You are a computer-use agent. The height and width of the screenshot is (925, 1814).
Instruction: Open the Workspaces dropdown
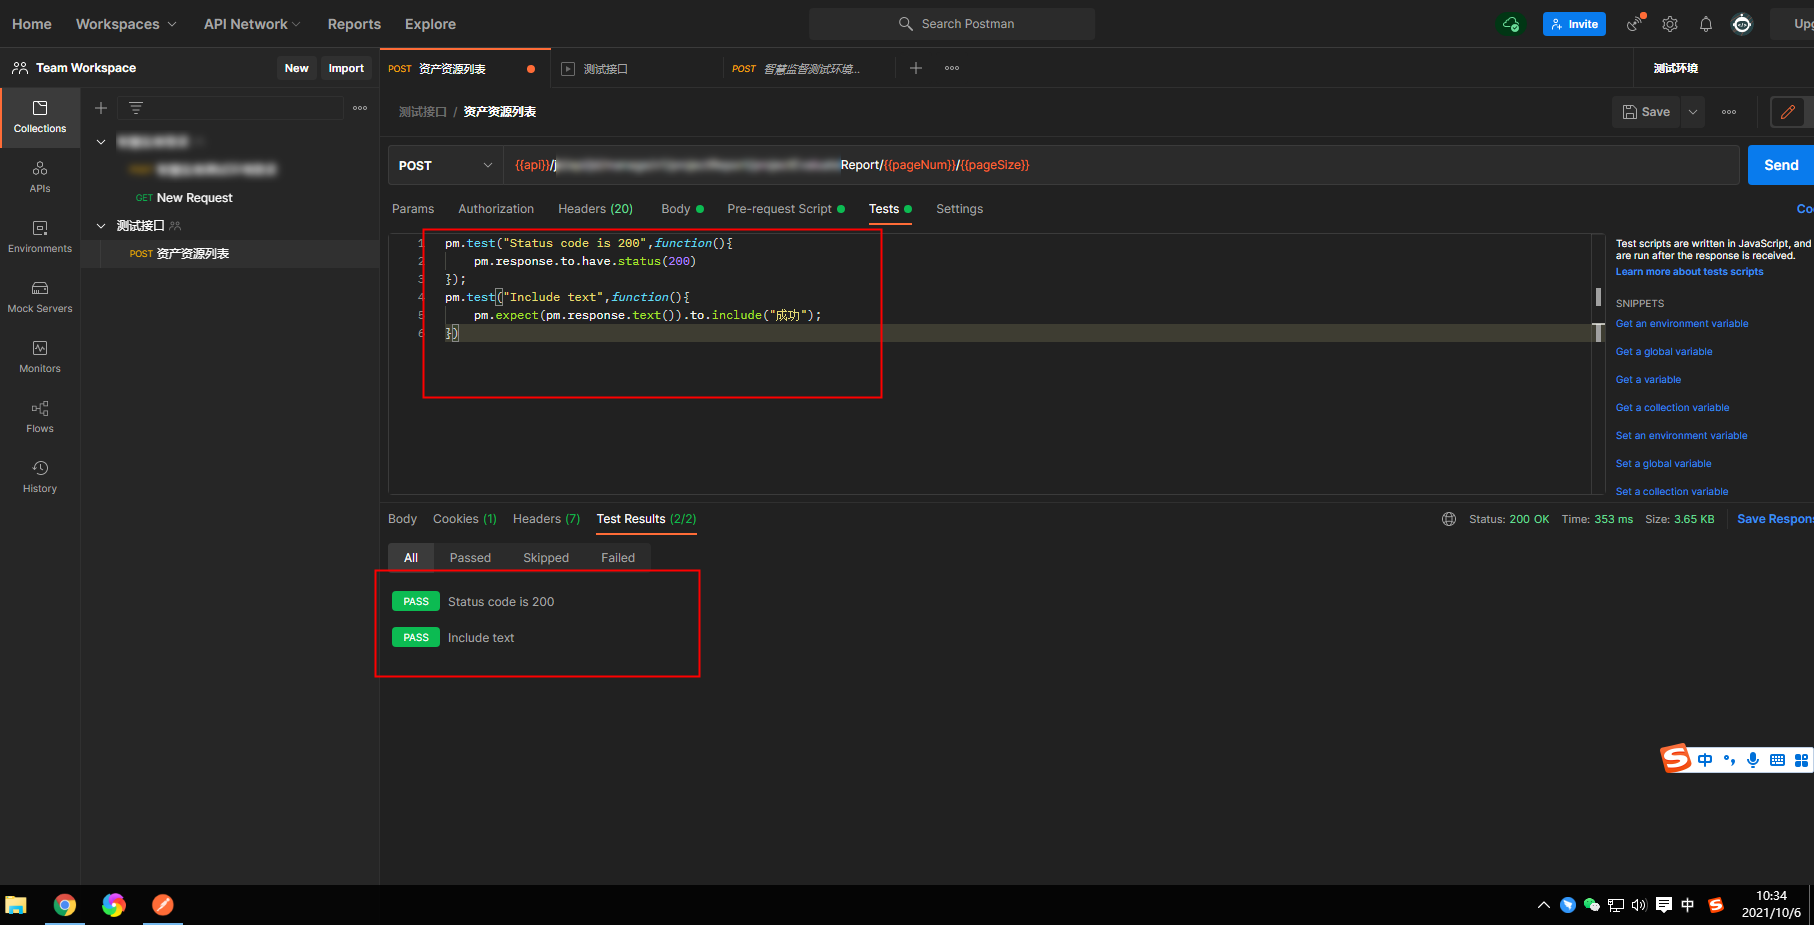pyautogui.click(x=126, y=24)
